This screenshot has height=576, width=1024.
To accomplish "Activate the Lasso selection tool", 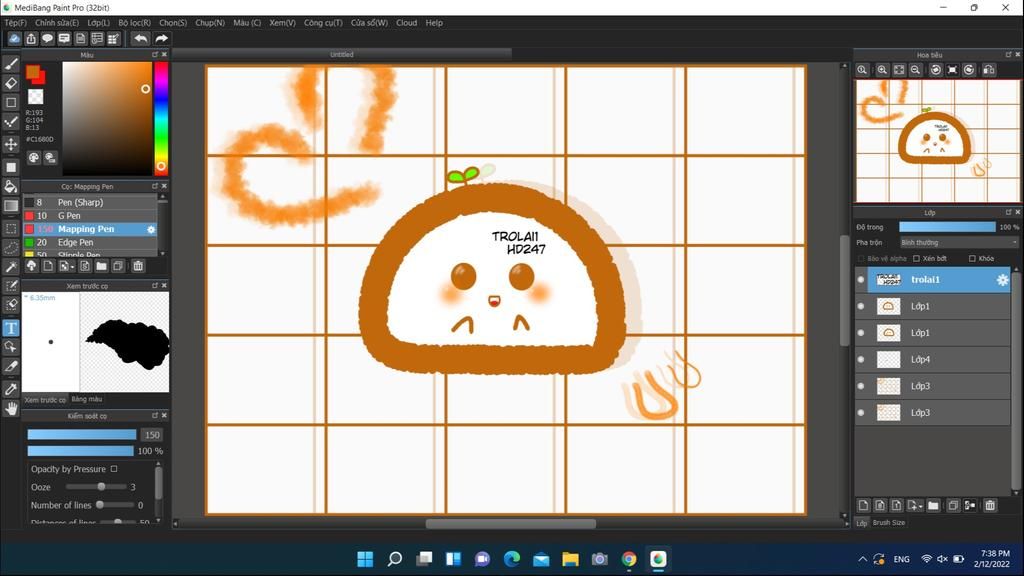I will [11, 248].
